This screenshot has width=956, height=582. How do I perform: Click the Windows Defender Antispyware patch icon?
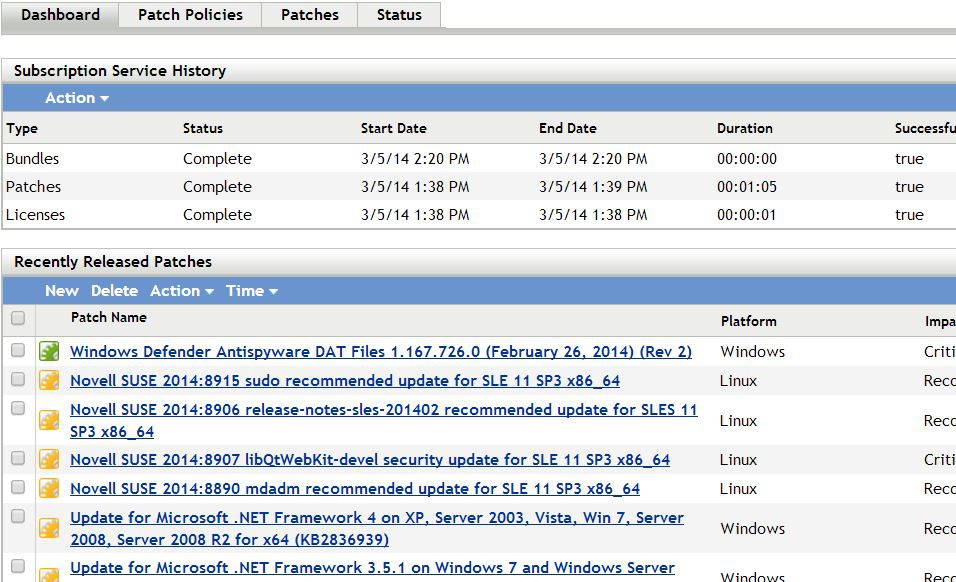pos(49,351)
